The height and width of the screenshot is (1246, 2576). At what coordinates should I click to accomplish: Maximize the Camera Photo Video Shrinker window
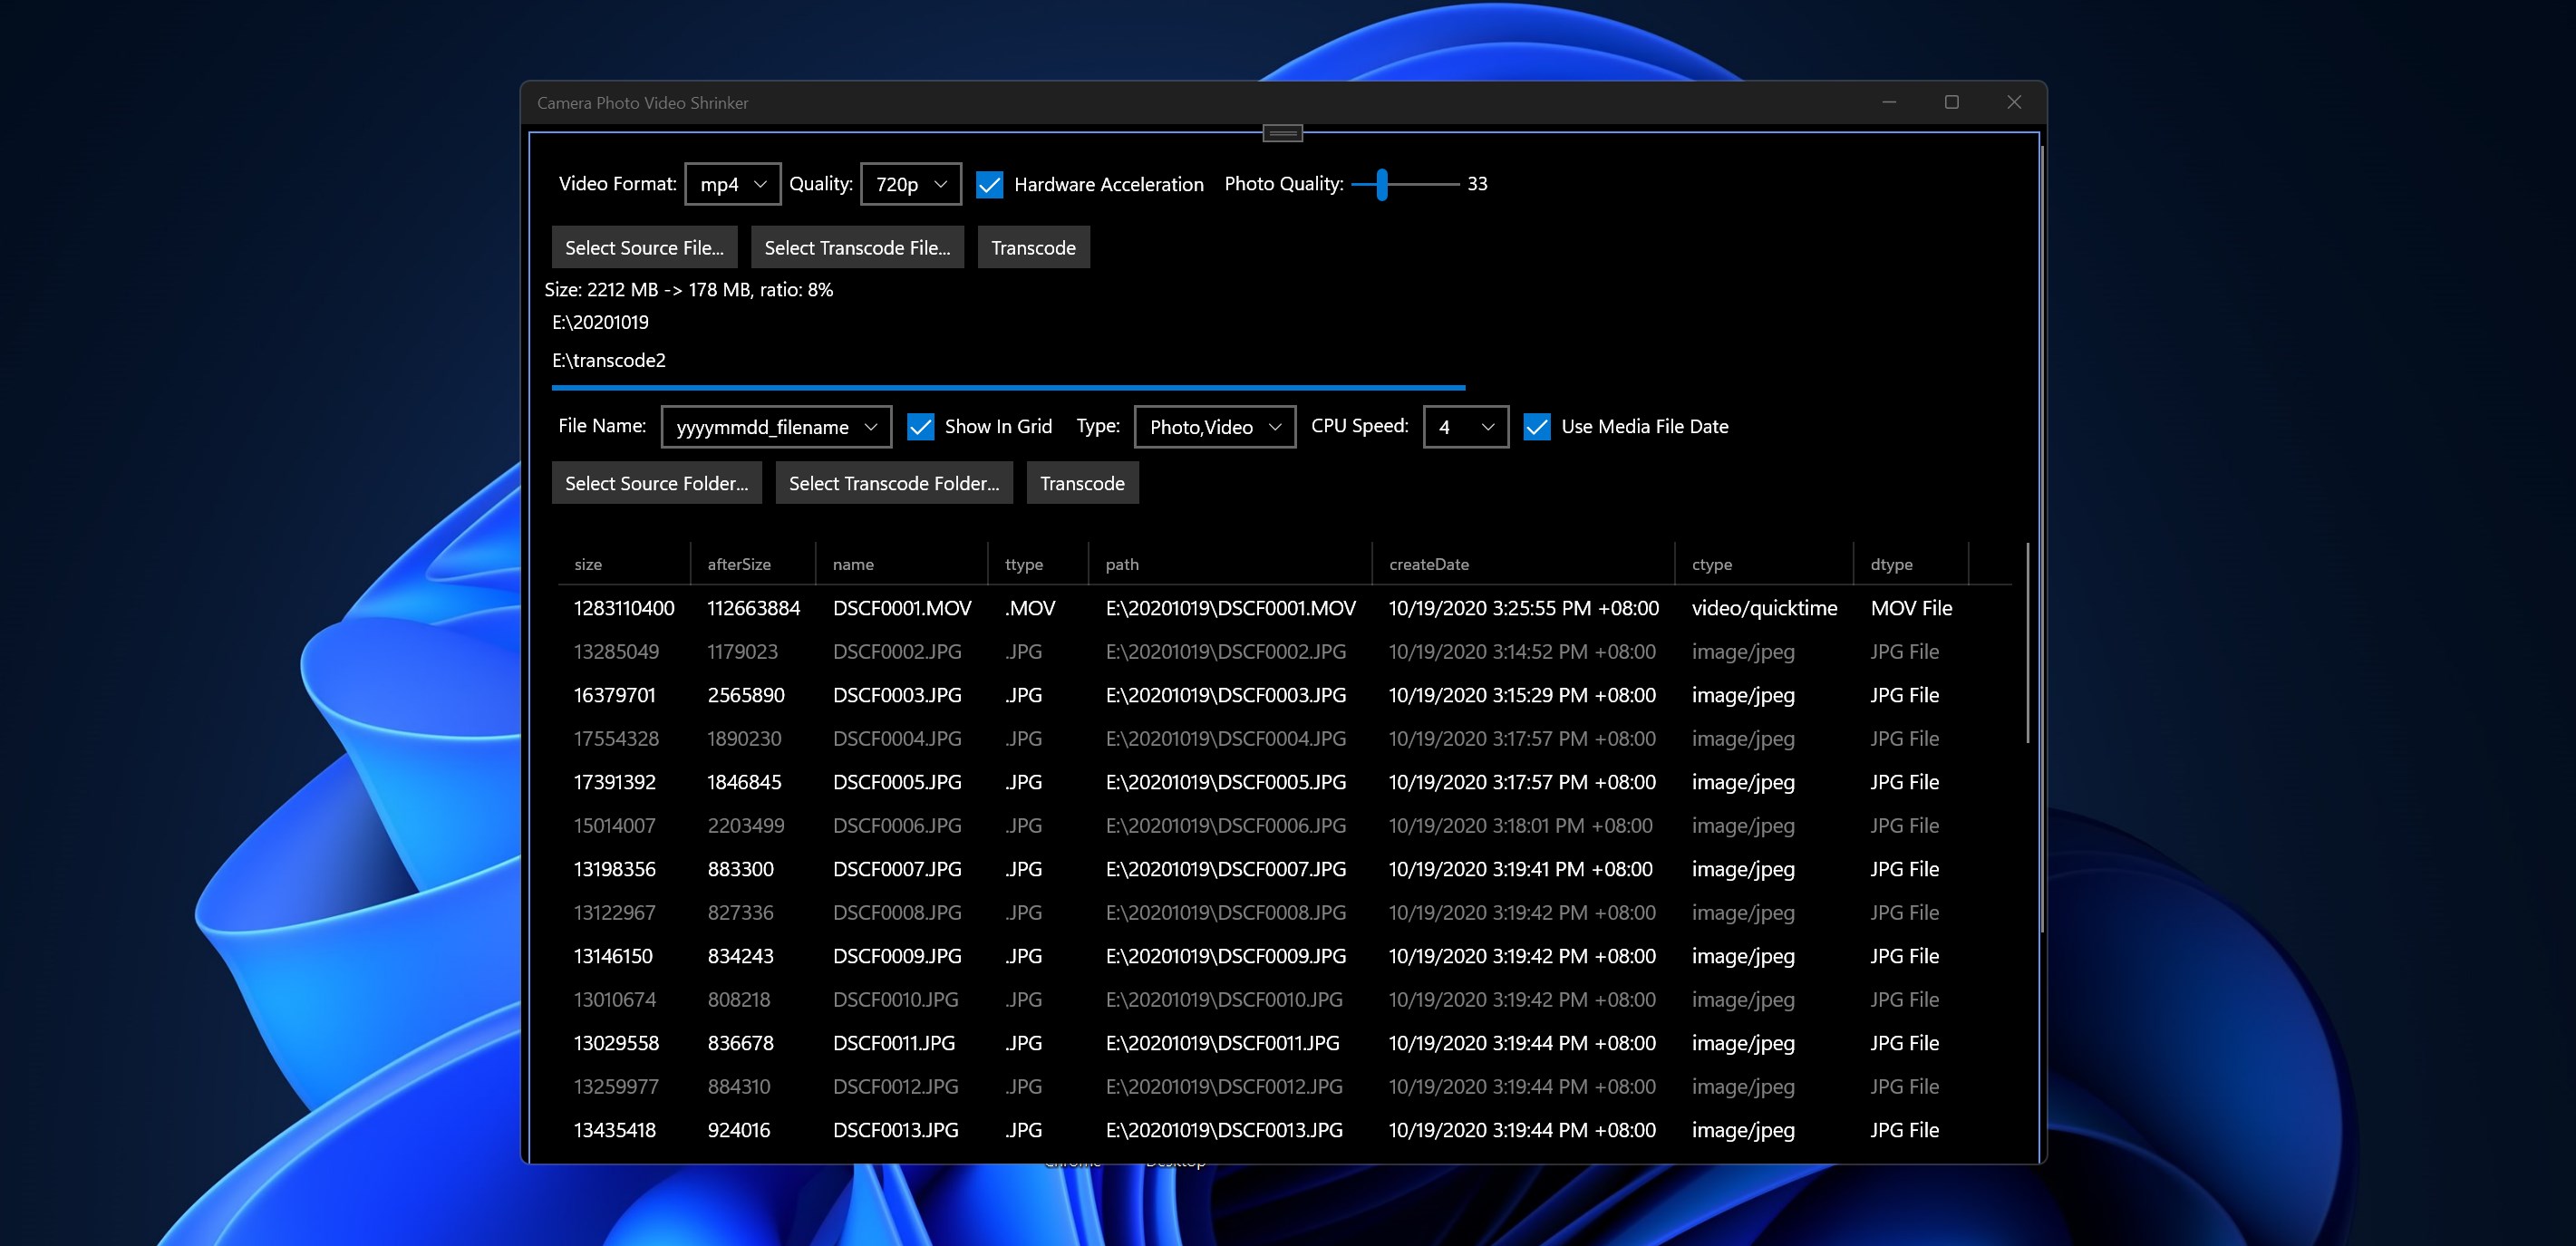[1951, 102]
